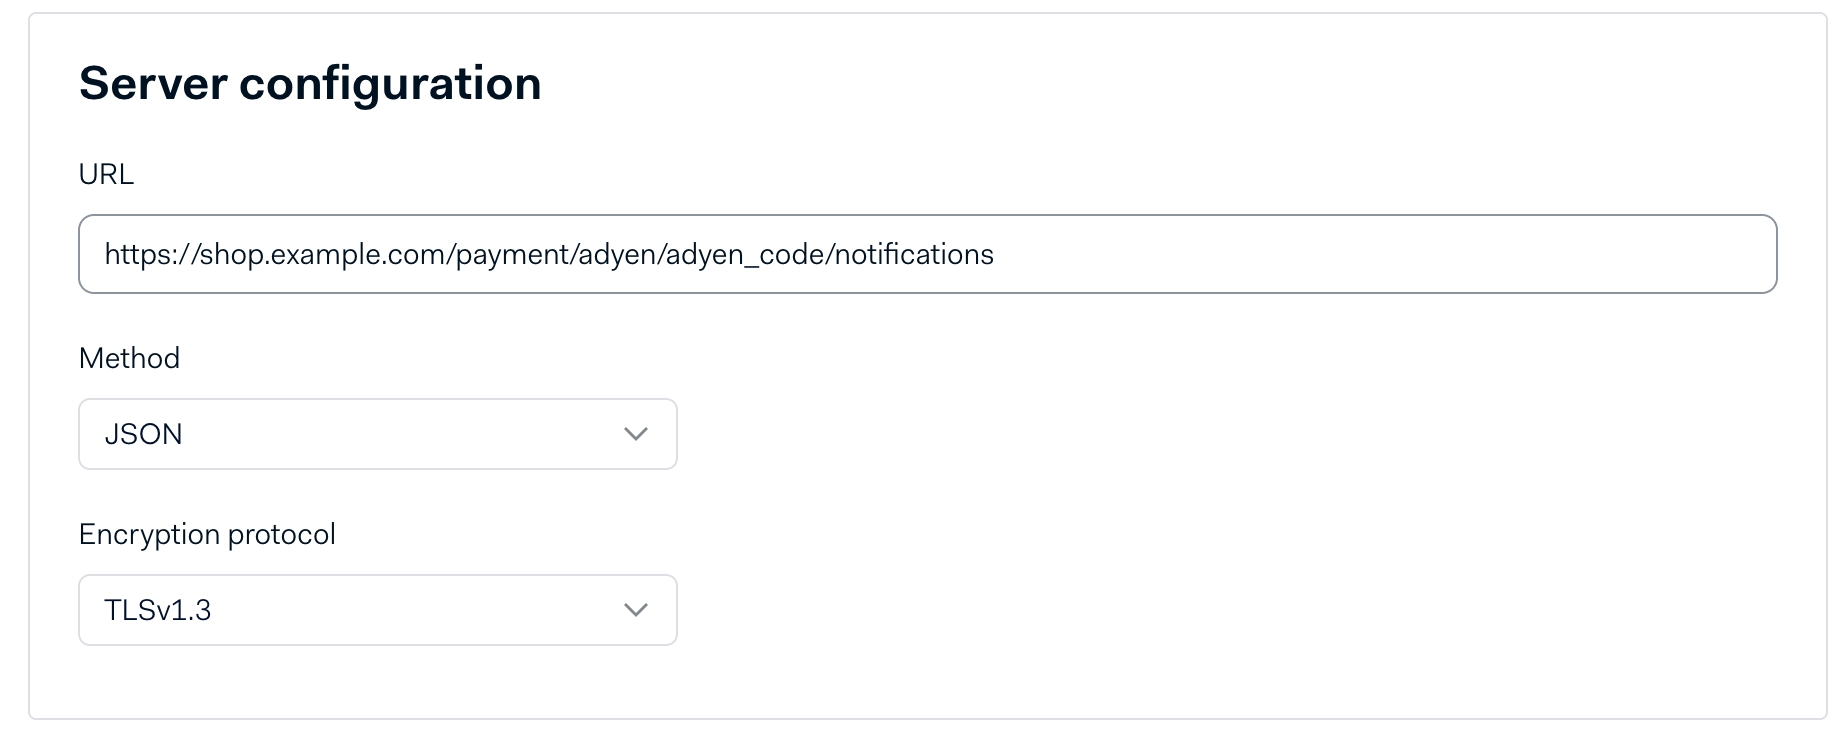Click the Server configuration heading
The width and height of the screenshot is (1844, 736).
coord(310,83)
